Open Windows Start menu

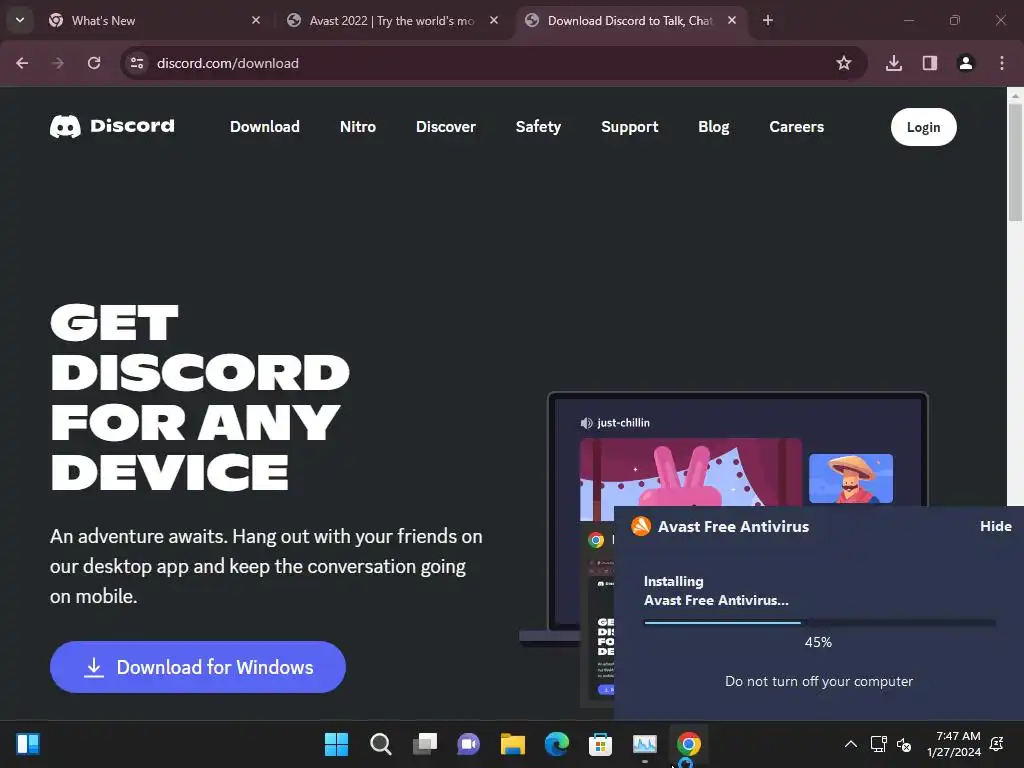(336, 744)
